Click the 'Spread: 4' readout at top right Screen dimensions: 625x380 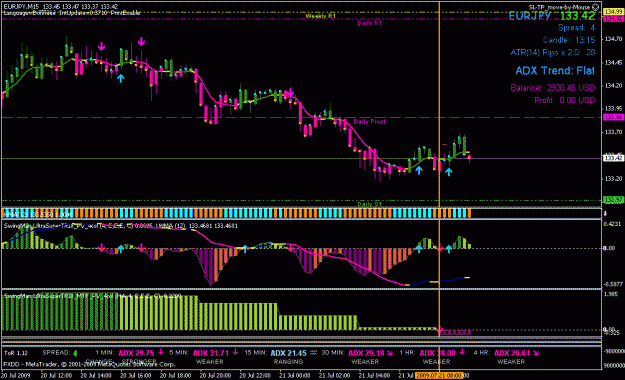(x=576, y=28)
